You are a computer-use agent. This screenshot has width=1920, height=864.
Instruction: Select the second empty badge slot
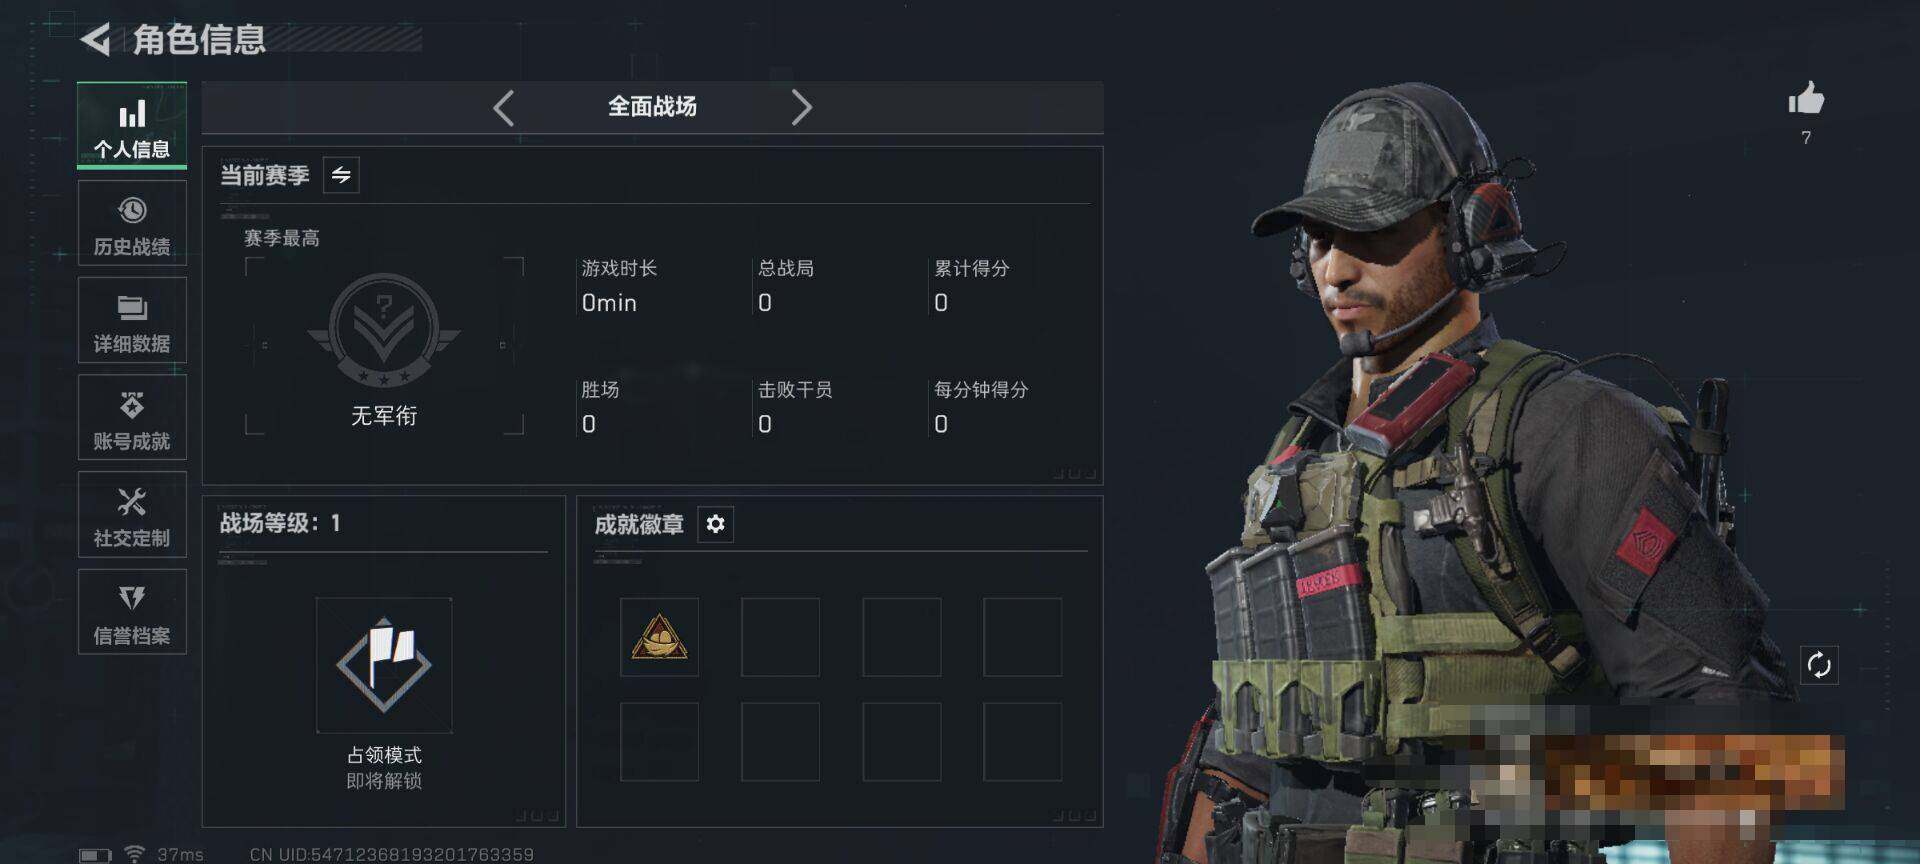pyautogui.click(x=780, y=637)
